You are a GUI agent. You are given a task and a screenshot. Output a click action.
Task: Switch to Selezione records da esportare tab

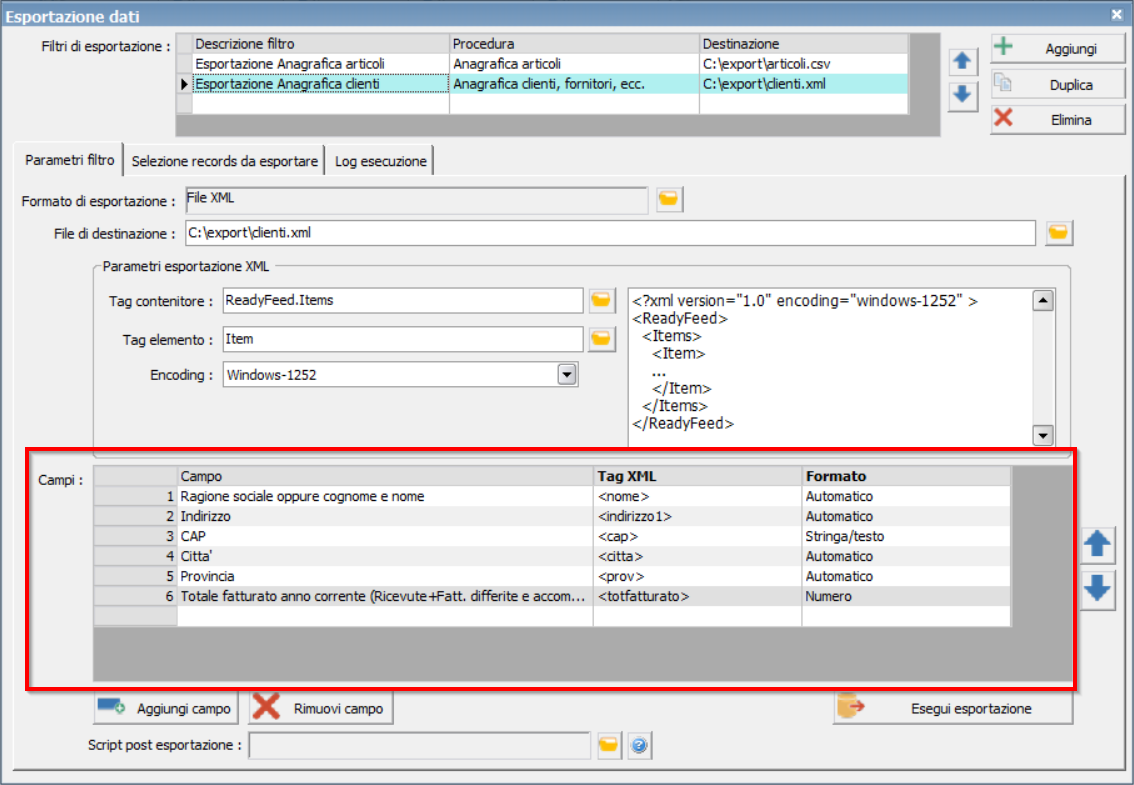(x=224, y=161)
